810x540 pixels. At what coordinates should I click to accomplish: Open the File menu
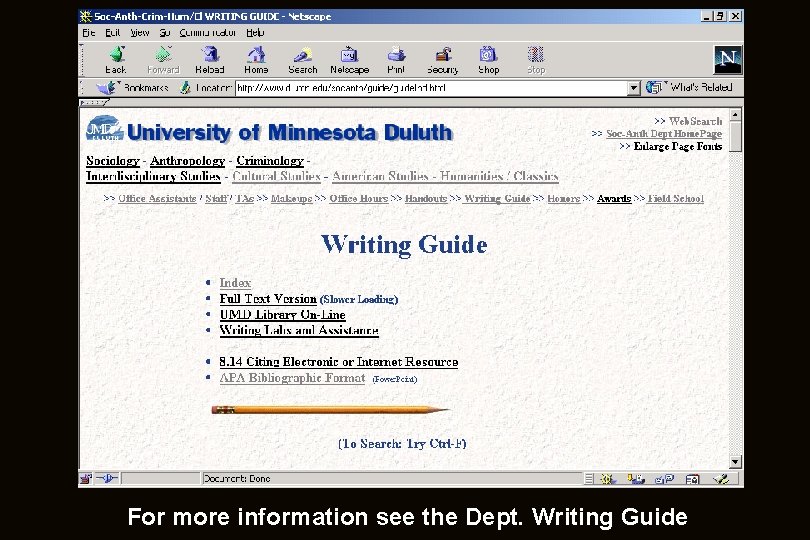[89, 33]
